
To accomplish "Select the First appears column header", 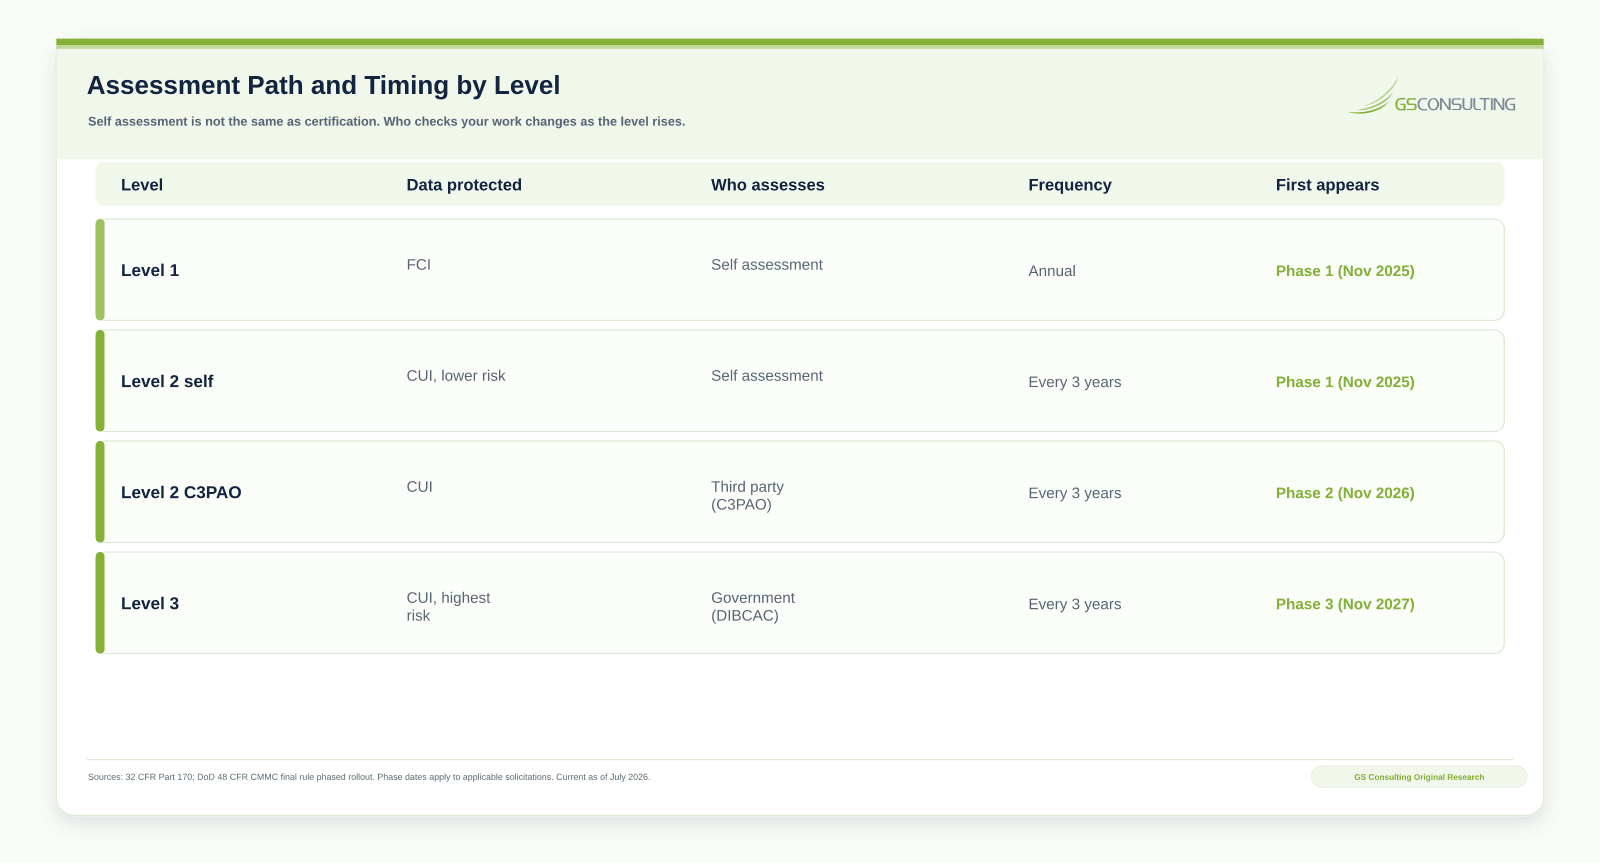I will point(1327,185).
